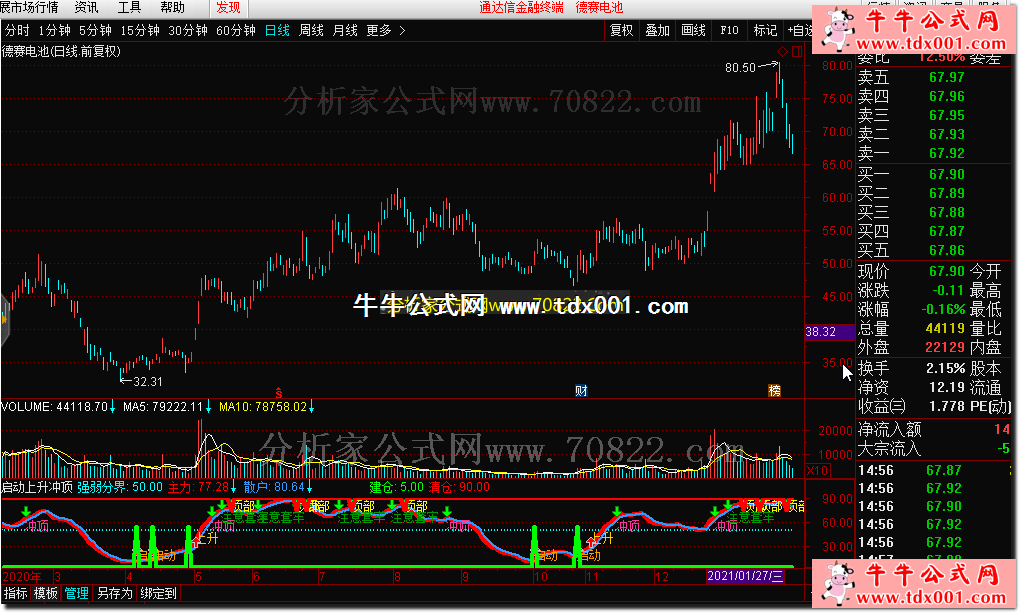Click the 32.31 low price annotation
This screenshot has height=613, width=1021.
(147, 382)
